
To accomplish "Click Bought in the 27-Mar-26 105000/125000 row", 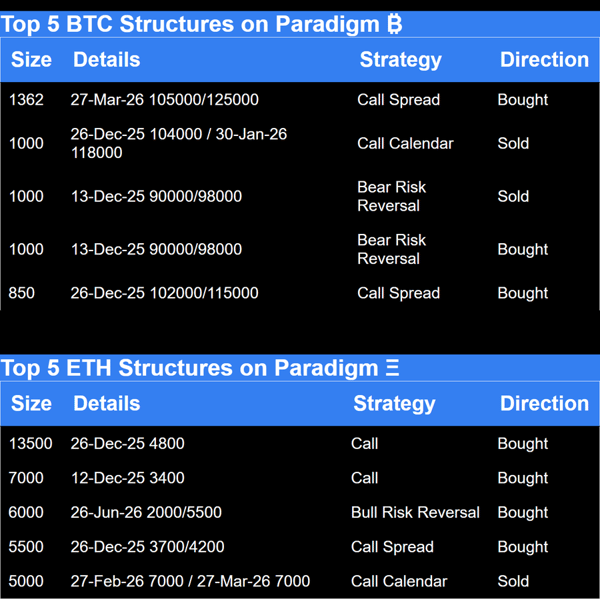I will 523,100.
